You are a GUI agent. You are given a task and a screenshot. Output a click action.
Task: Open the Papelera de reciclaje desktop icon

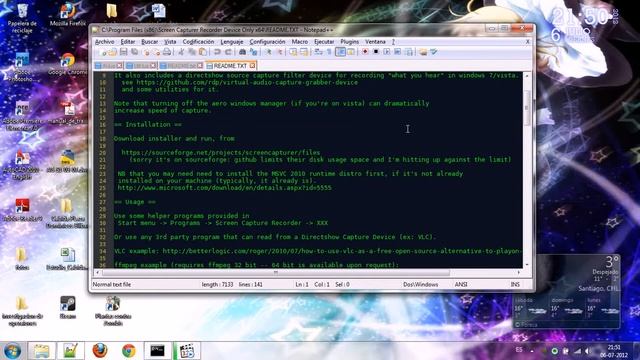coord(22,18)
